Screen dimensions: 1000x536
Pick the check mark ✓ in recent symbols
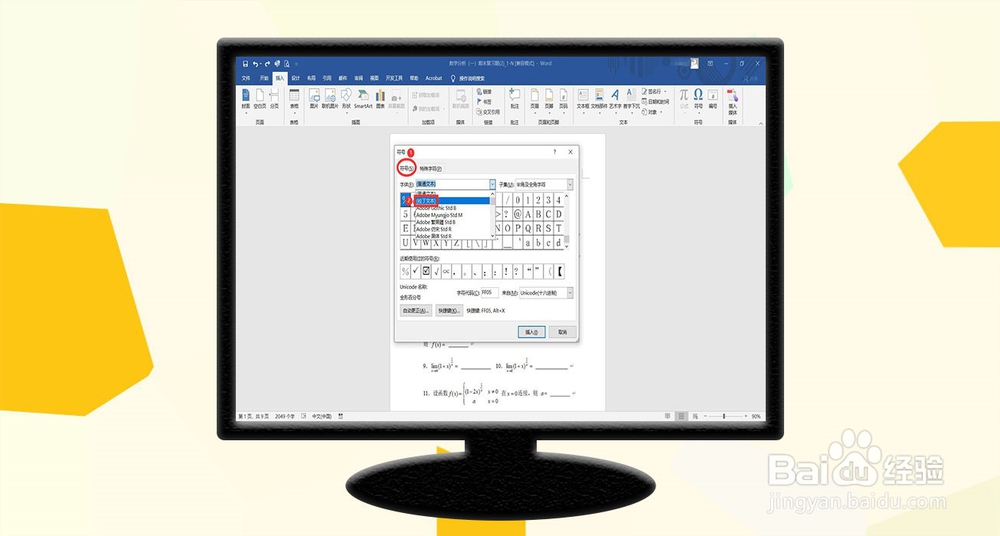click(416, 271)
